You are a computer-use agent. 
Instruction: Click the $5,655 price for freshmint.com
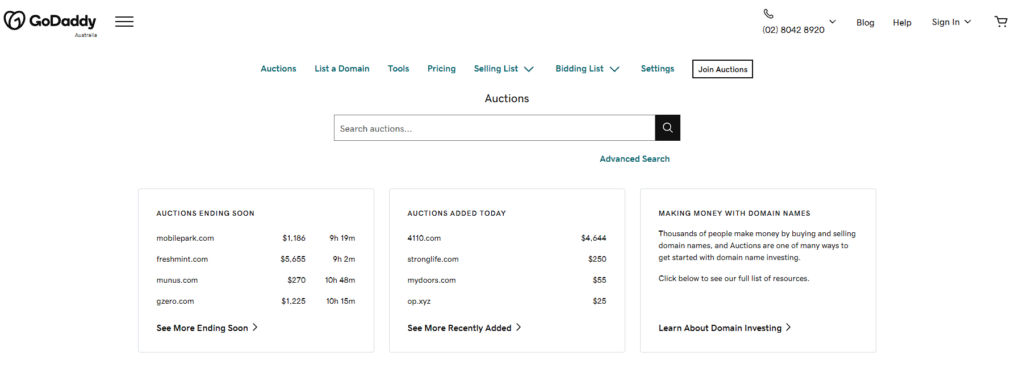pos(293,259)
